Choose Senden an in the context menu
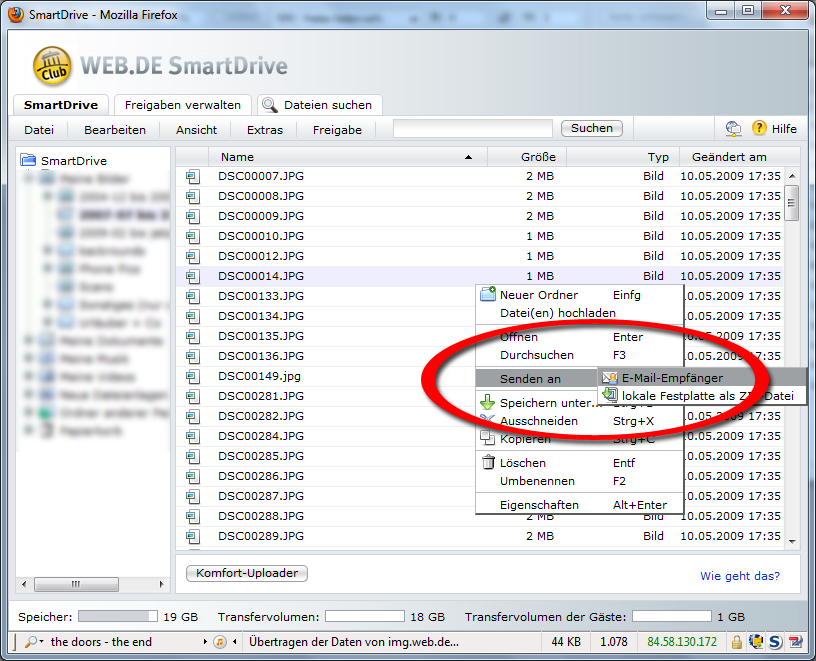Screen dimensions: 816x661 coord(537,378)
